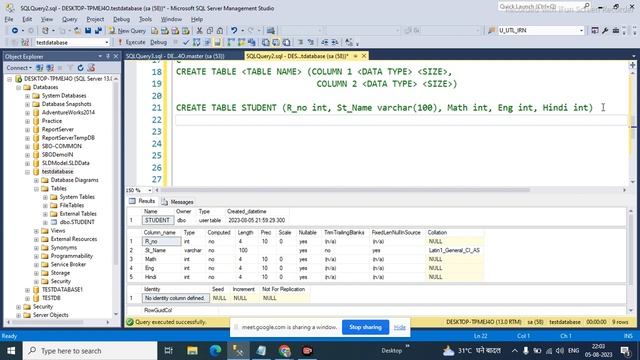Click the New Query button
640x360 pixels.
[127, 31]
